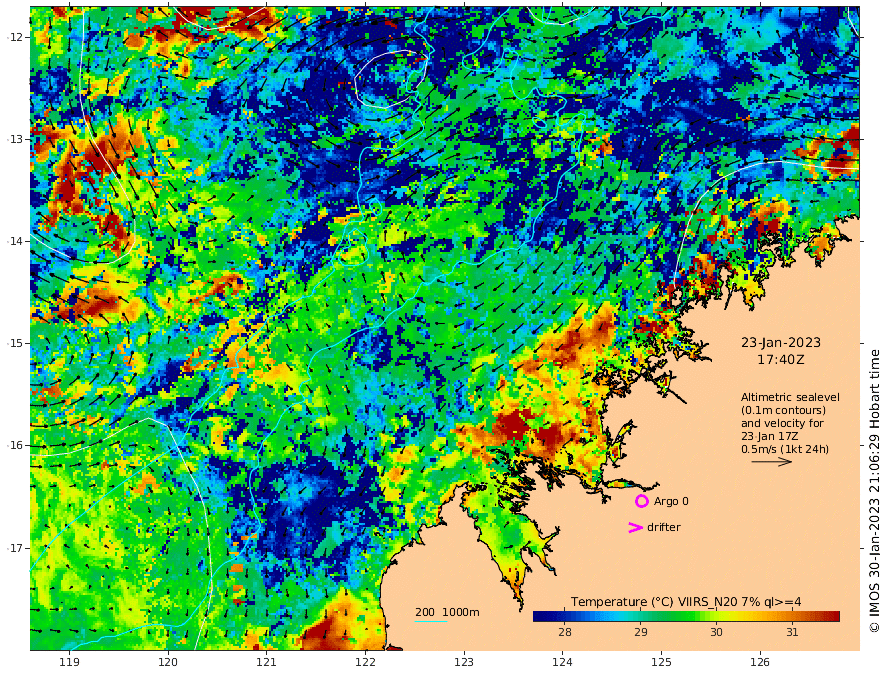Click the latitude axis label -17
Screen dimensions: 880x680
click(15, 548)
